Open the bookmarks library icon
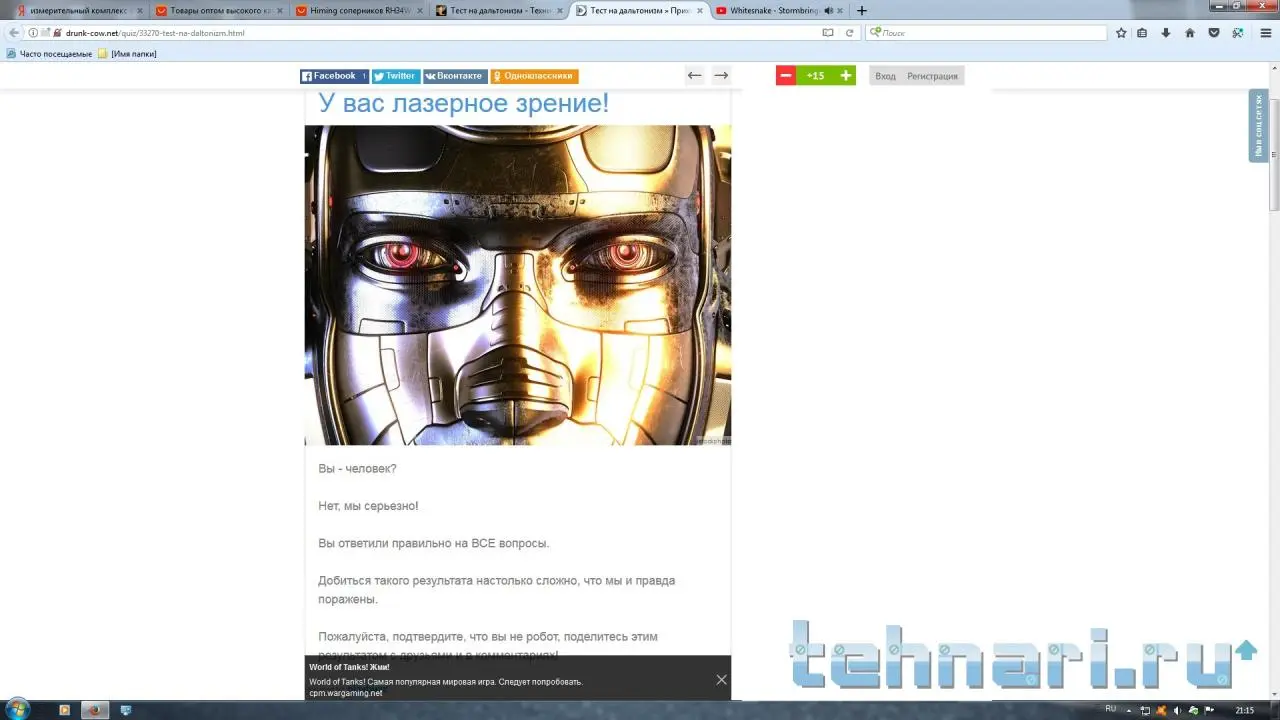The image size is (1280, 720). click(x=1143, y=33)
